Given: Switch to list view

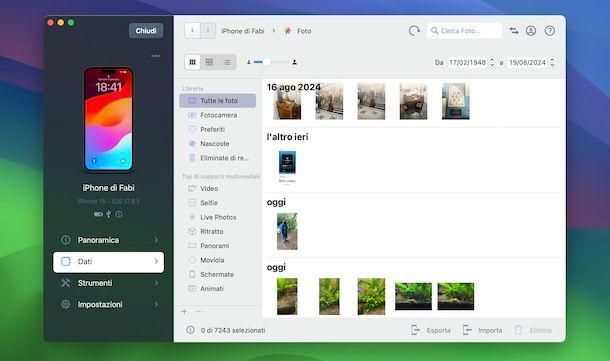Looking at the screenshot, I should point(227,62).
